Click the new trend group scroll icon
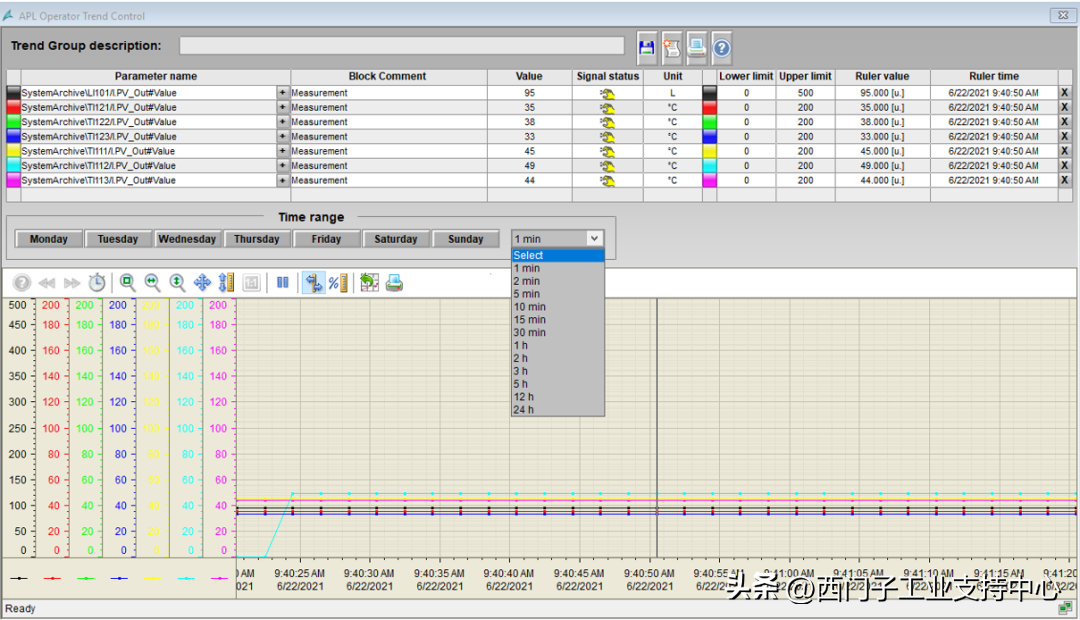This screenshot has width=1080, height=620. (x=671, y=47)
